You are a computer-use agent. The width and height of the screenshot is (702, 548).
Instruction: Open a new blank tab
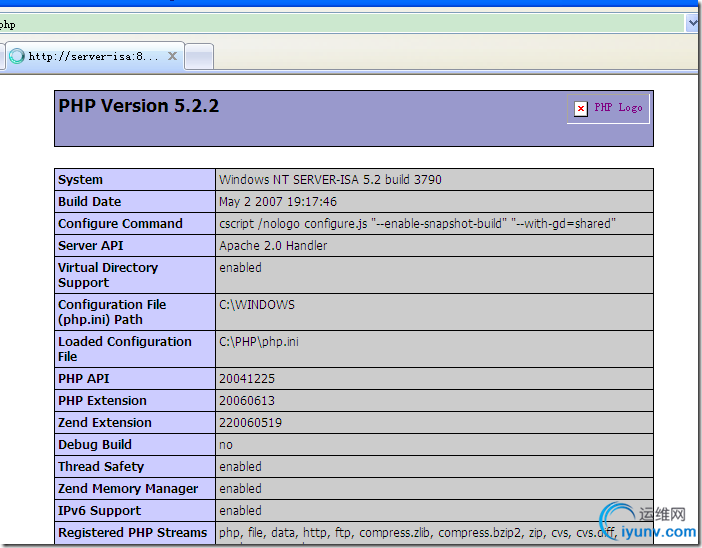coord(199,57)
